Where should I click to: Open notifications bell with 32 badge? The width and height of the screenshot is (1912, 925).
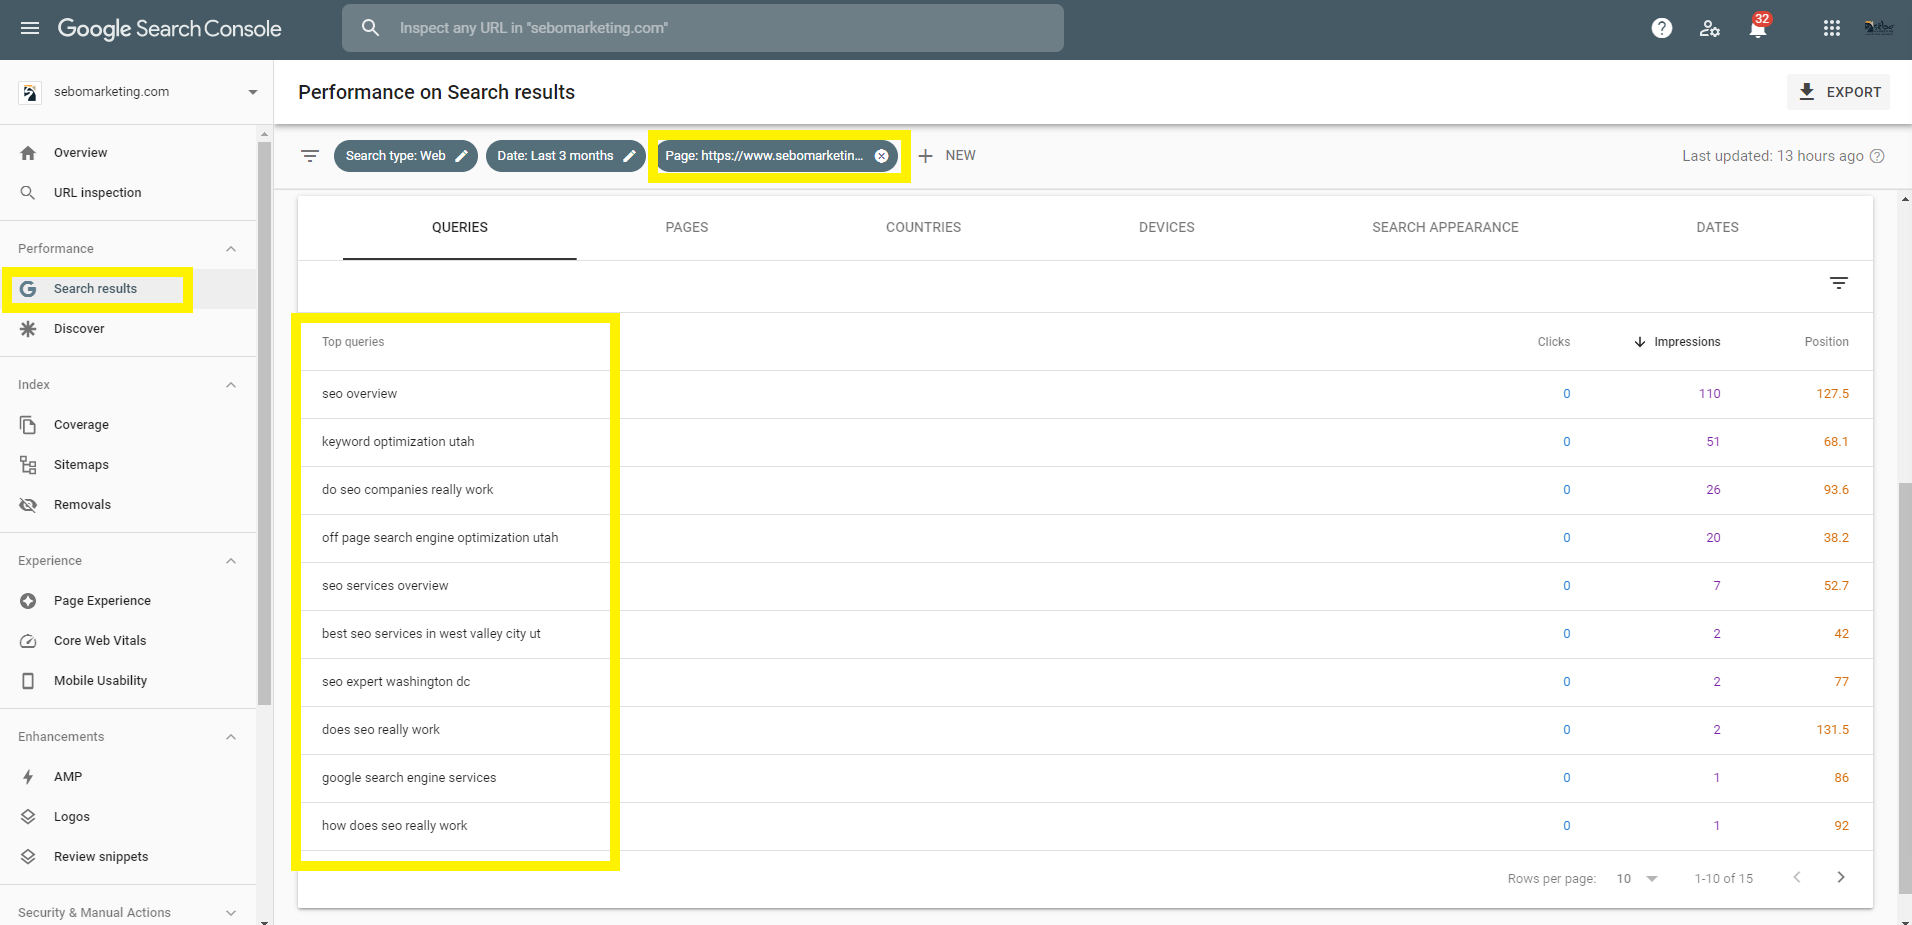click(1758, 27)
